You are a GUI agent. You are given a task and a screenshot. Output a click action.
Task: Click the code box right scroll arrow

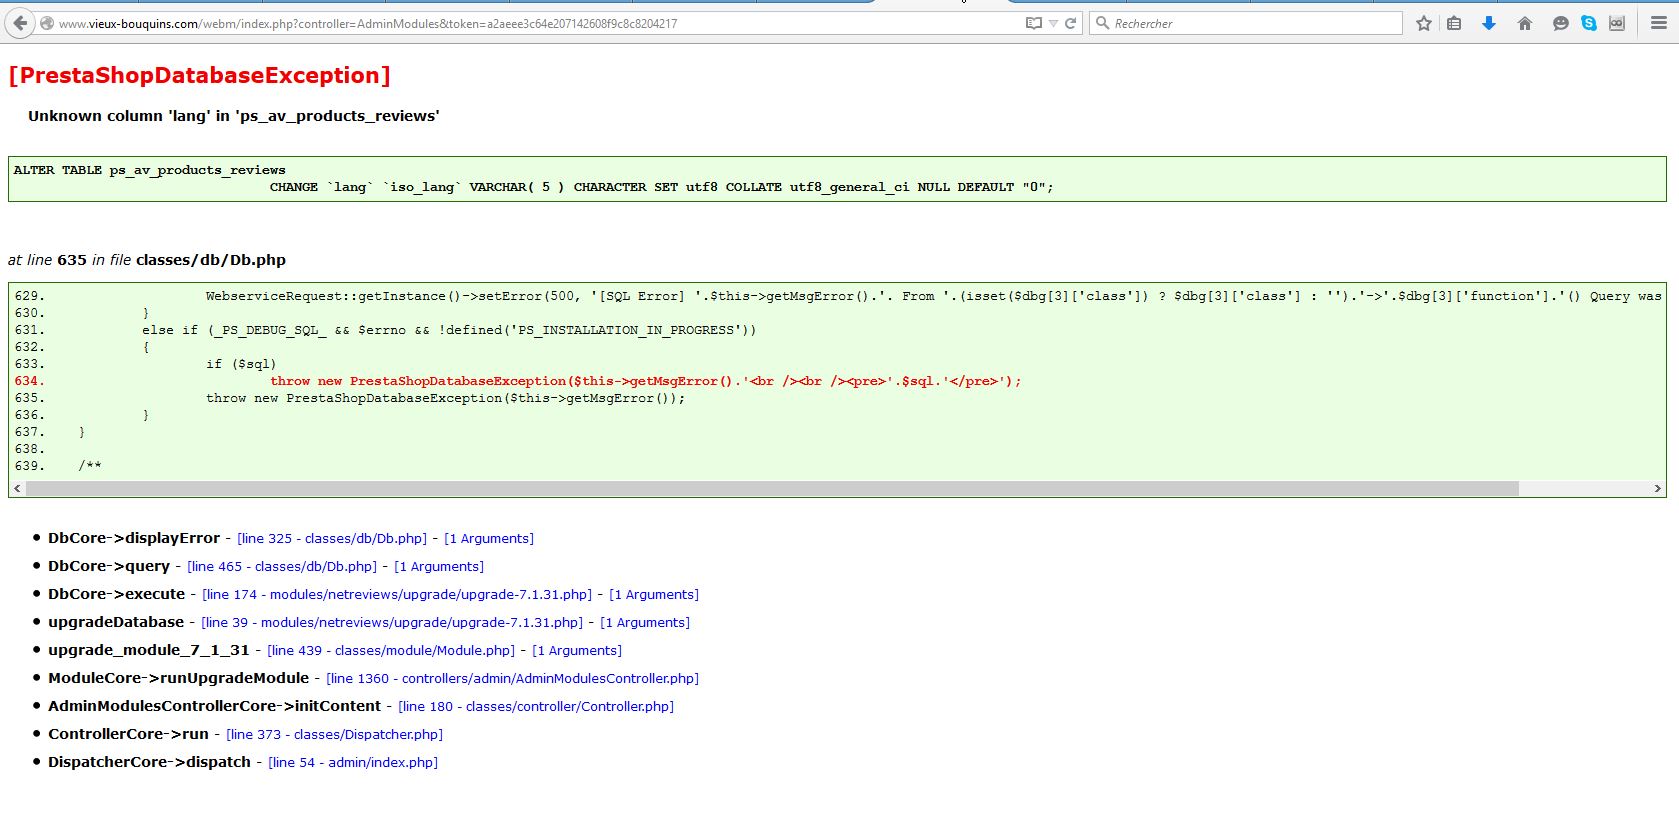[x=1658, y=489]
